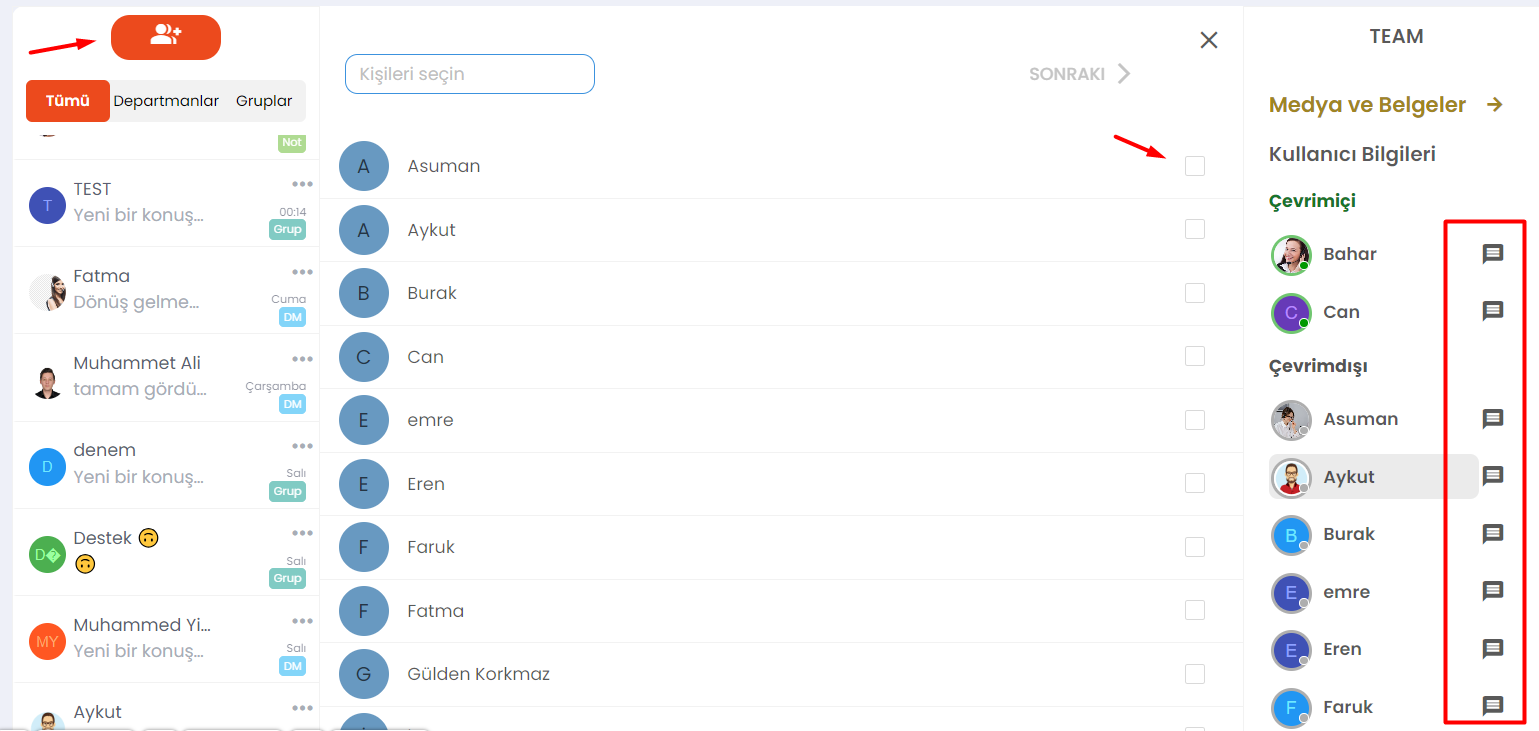Click message icon next to Can
The width and height of the screenshot is (1539, 731).
pyautogui.click(x=1492, y=311)
